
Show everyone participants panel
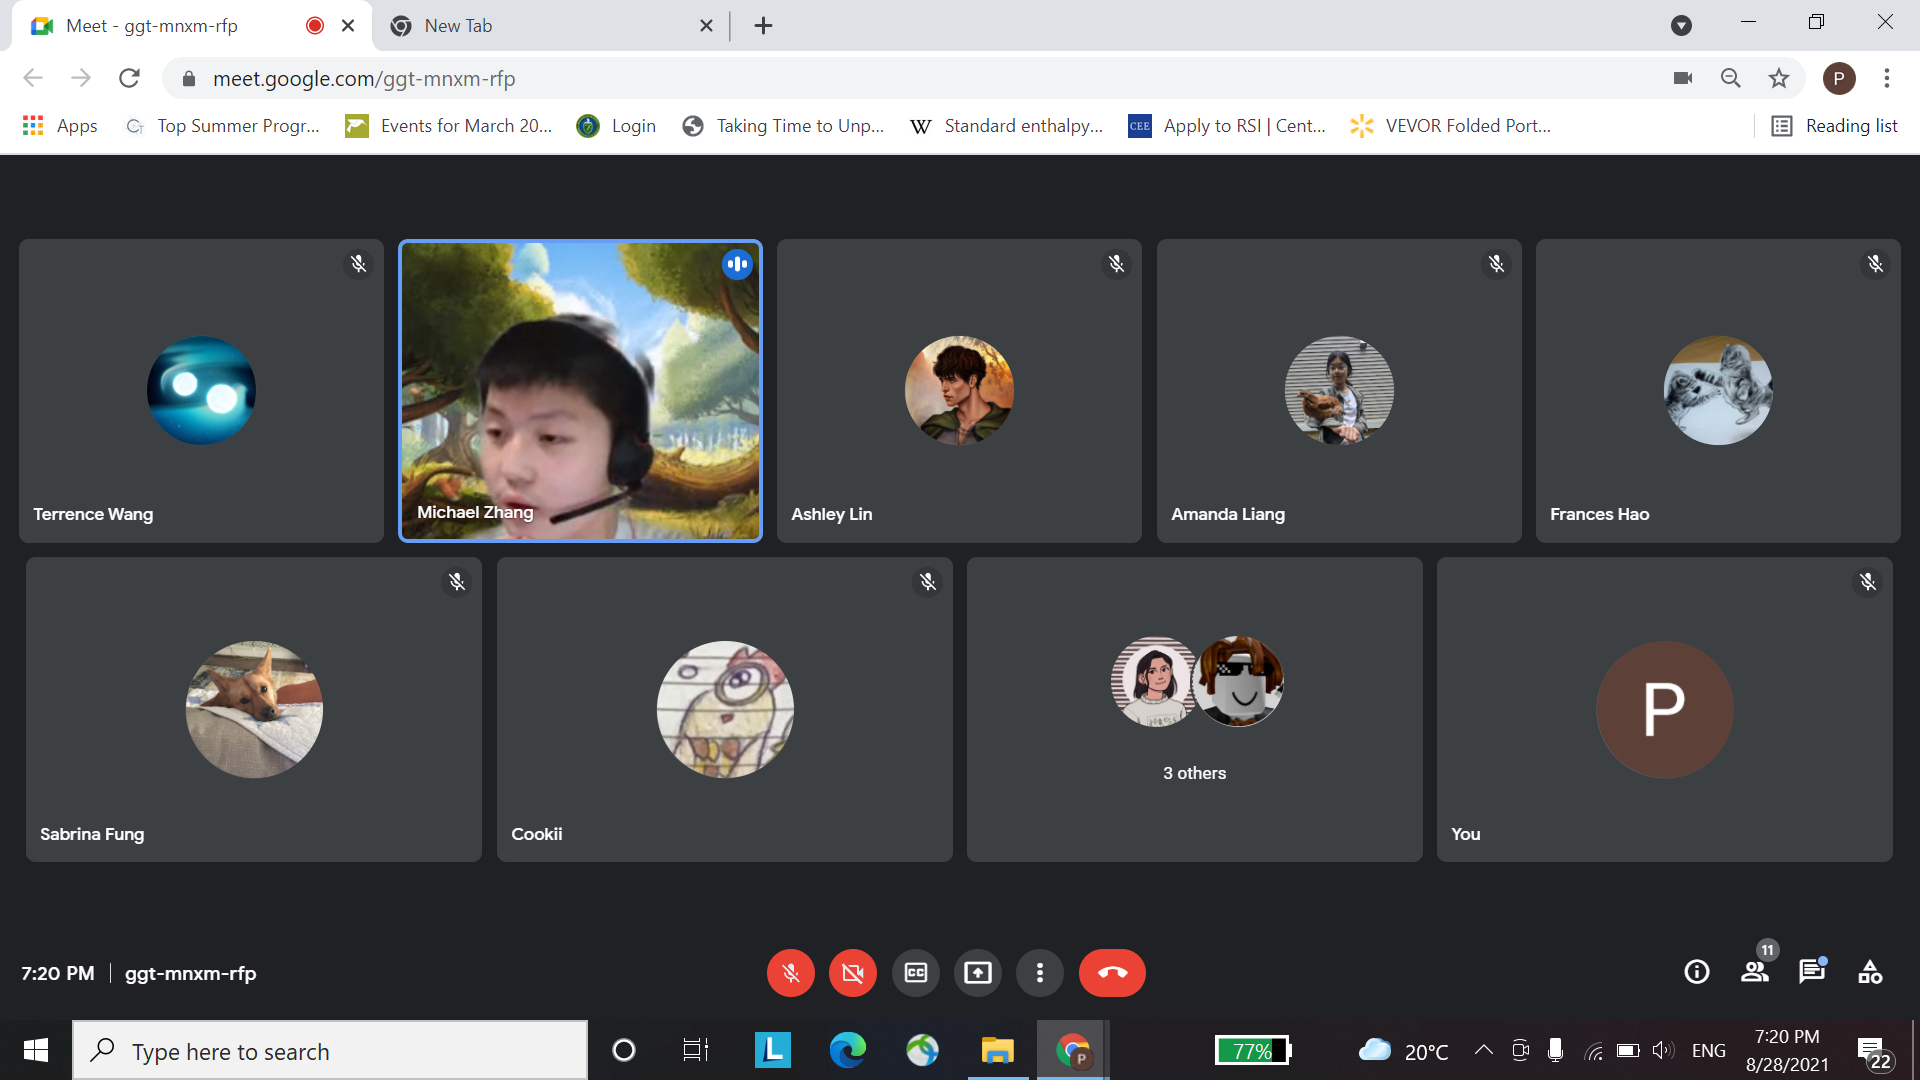[1755, 972]
